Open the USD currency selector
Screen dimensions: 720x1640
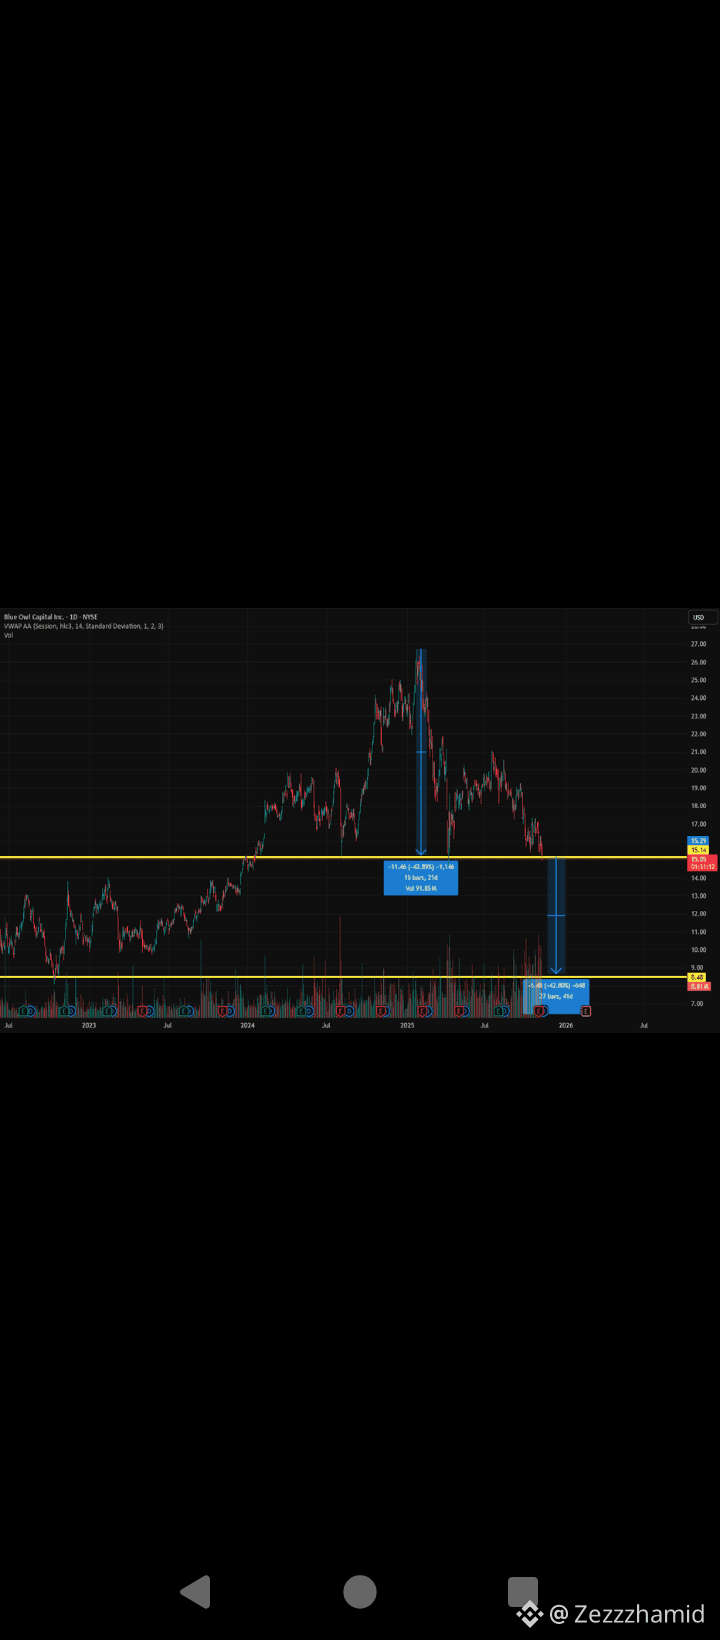pos(703,617)
